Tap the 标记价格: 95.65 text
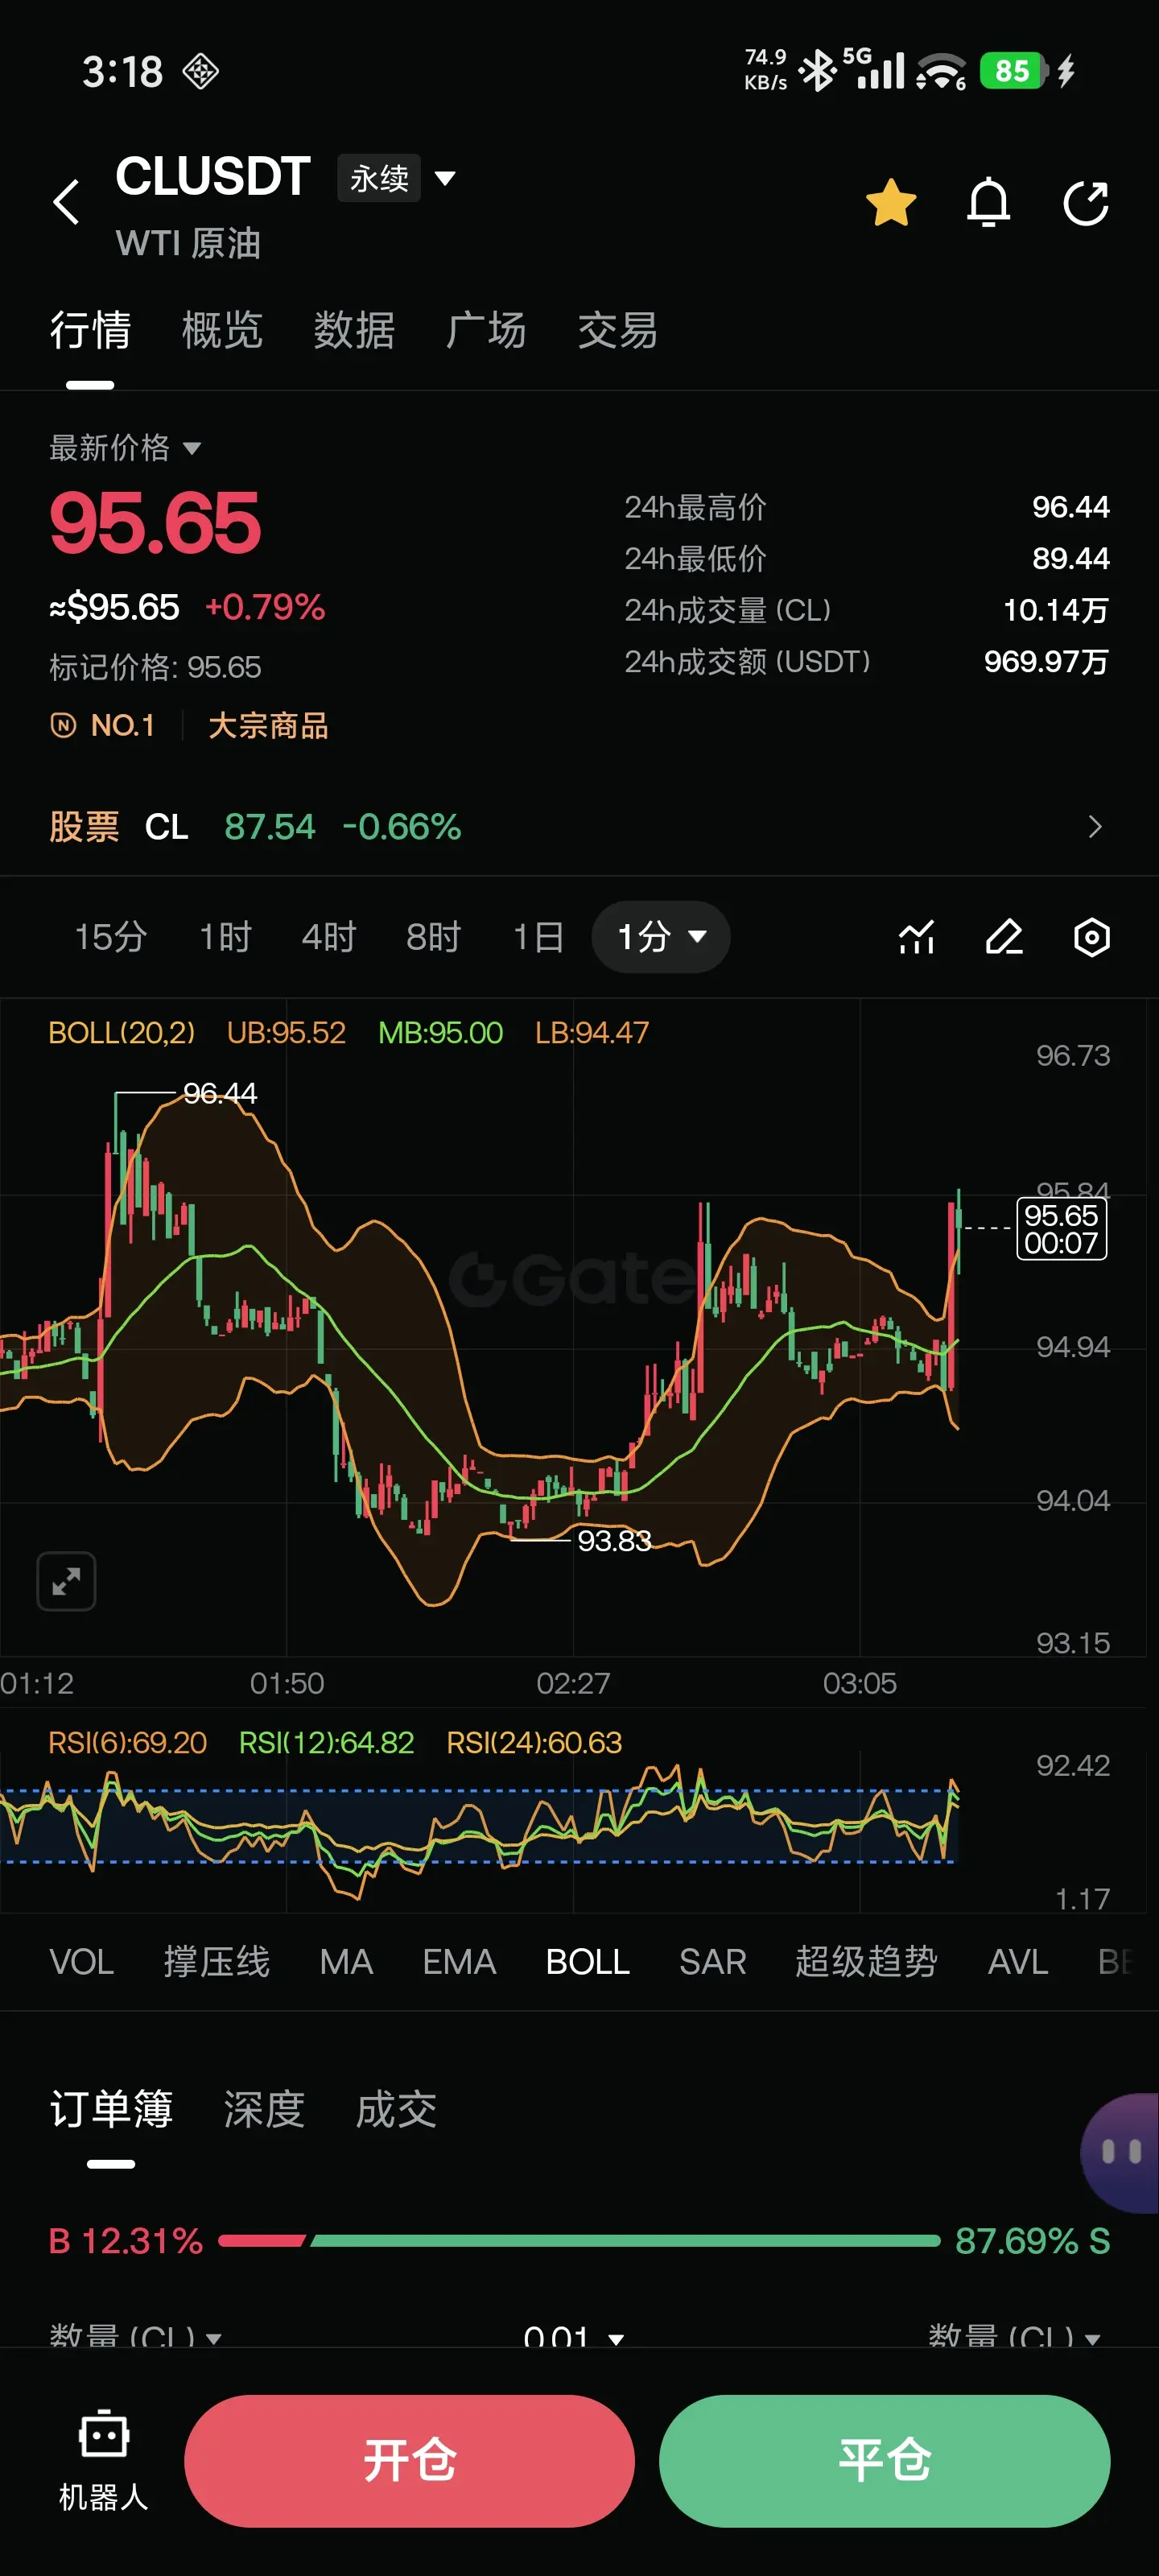The height and width of the screenshot is (2576, 1159). 155,667
